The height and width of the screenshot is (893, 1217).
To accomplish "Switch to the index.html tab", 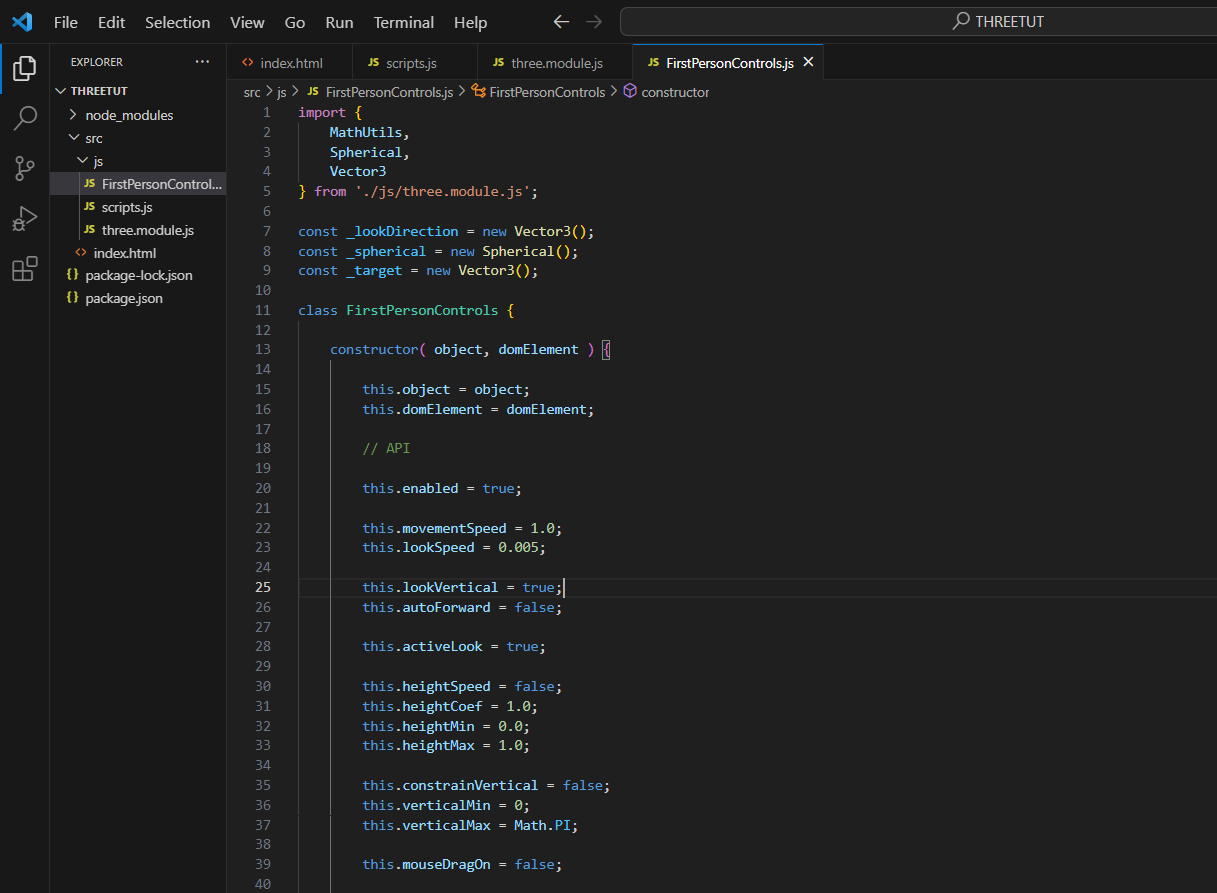I will 291,63.
